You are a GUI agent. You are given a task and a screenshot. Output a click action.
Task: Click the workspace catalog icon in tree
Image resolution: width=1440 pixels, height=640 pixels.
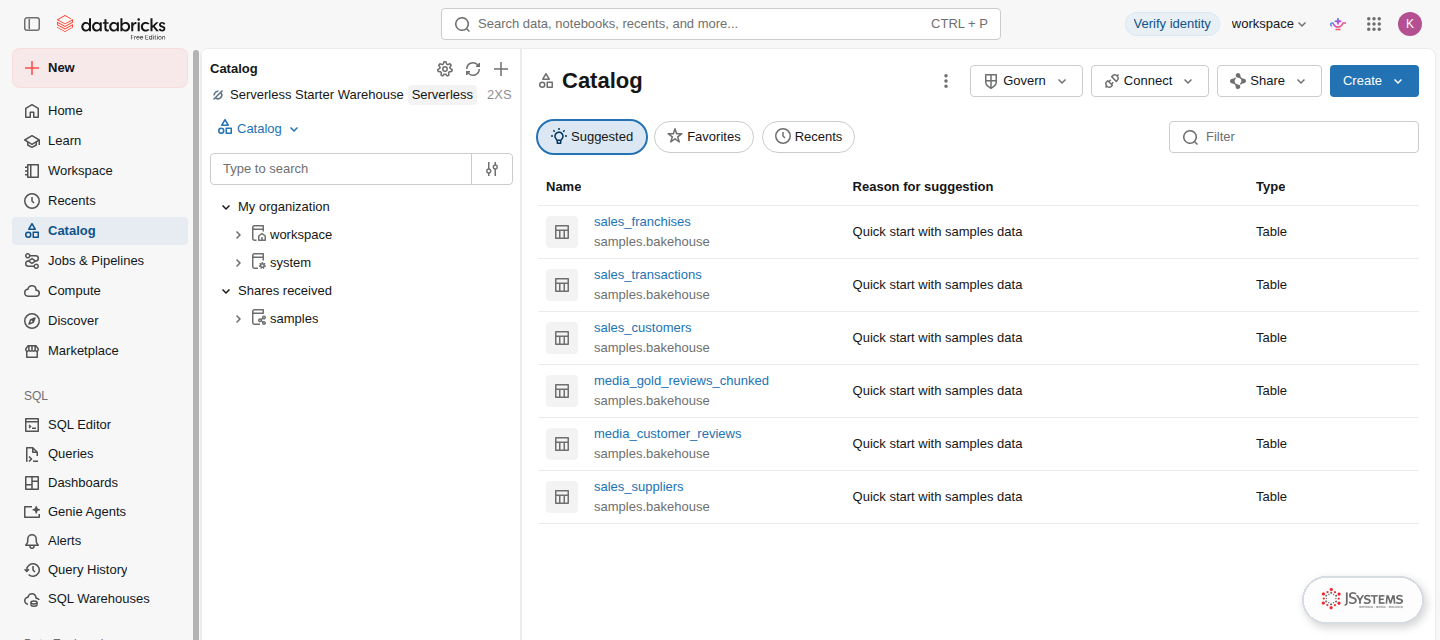click(258, 235)
